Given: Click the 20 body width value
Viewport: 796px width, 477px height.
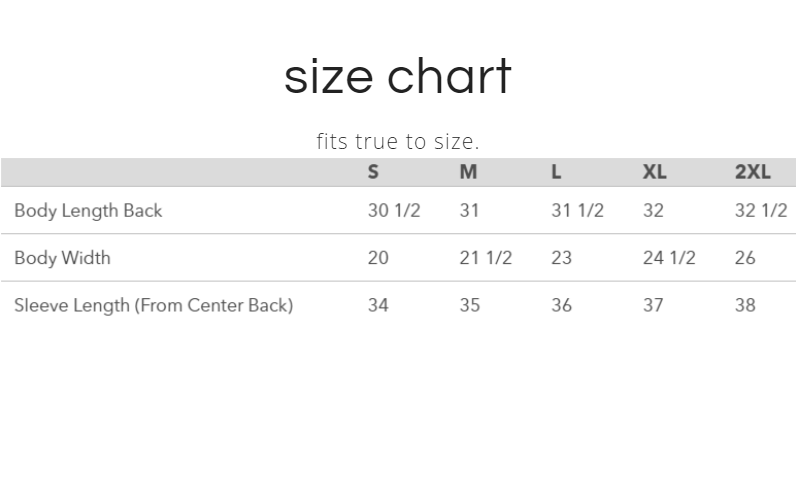Looking at the screenshot, I should click(x=378, y=258).
